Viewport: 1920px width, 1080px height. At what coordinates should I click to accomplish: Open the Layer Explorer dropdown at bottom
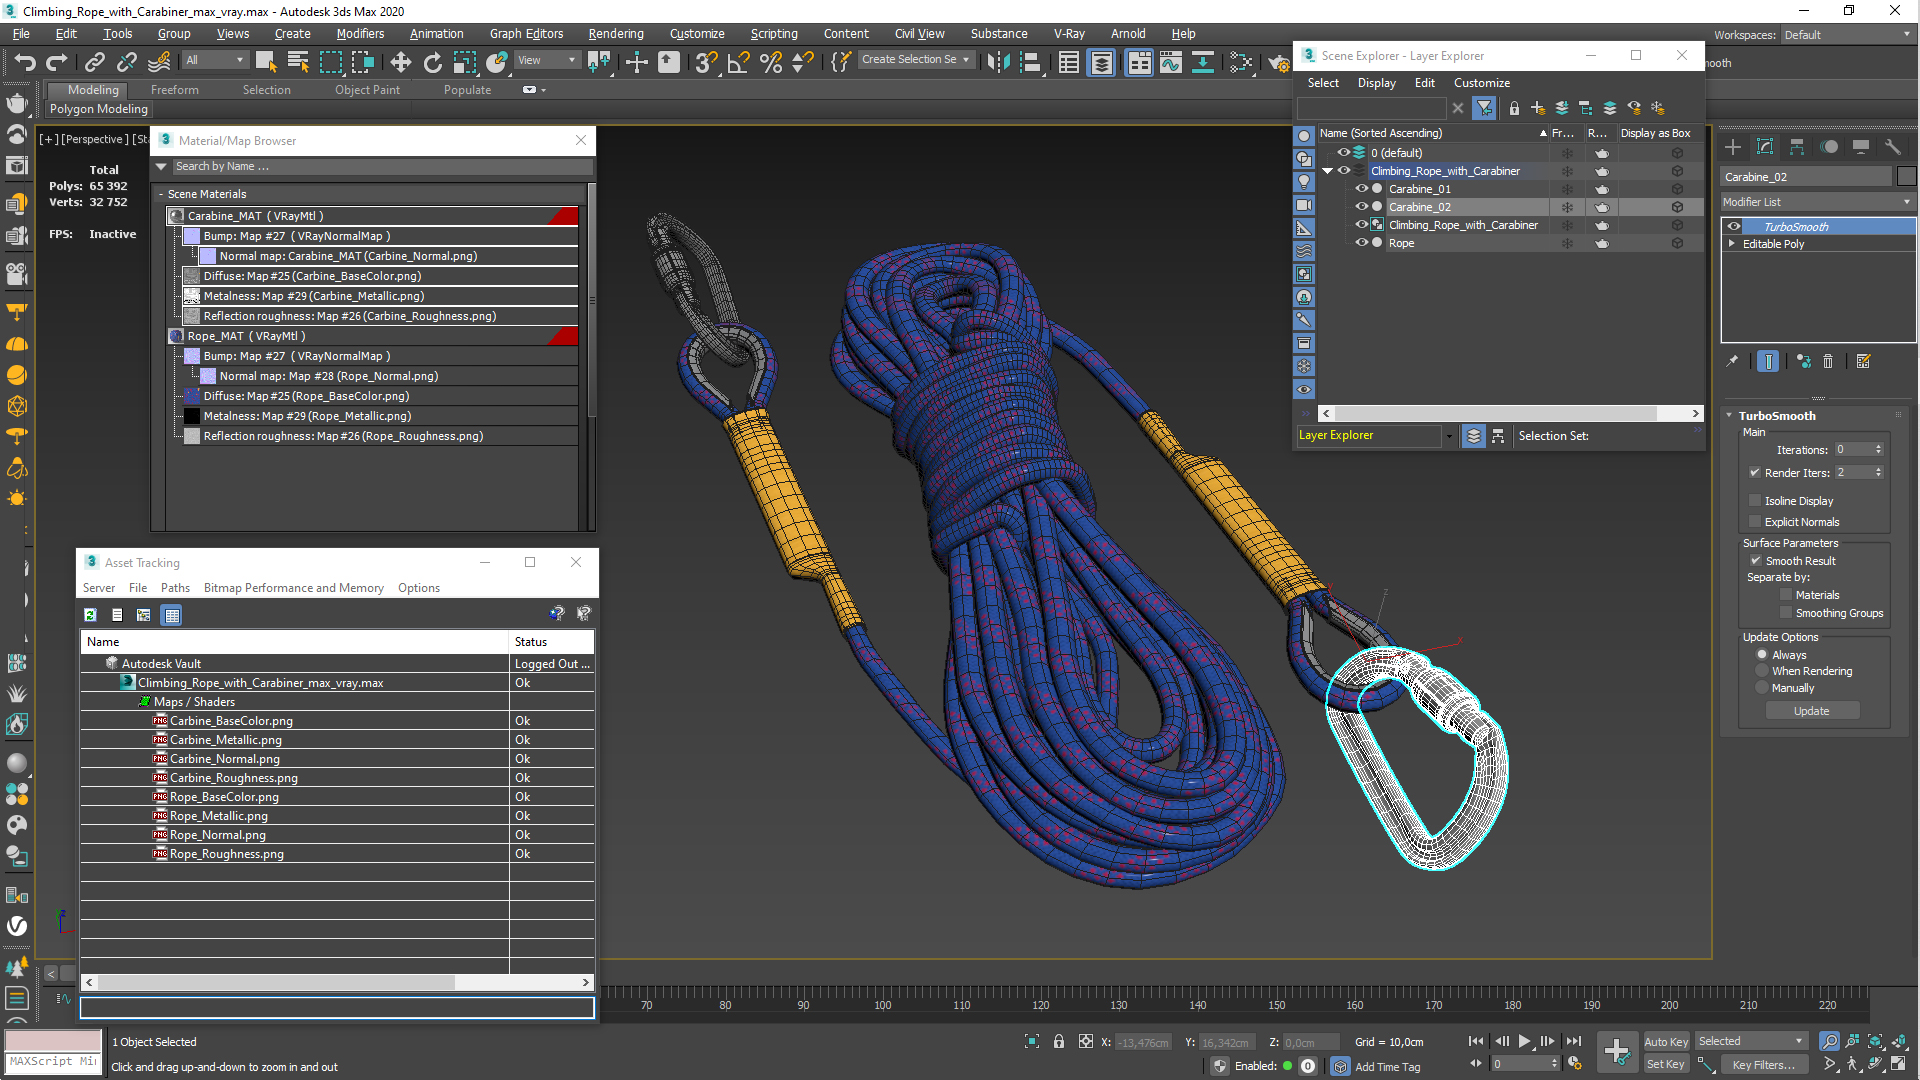pyautogui.click(x=1449, y=436)
